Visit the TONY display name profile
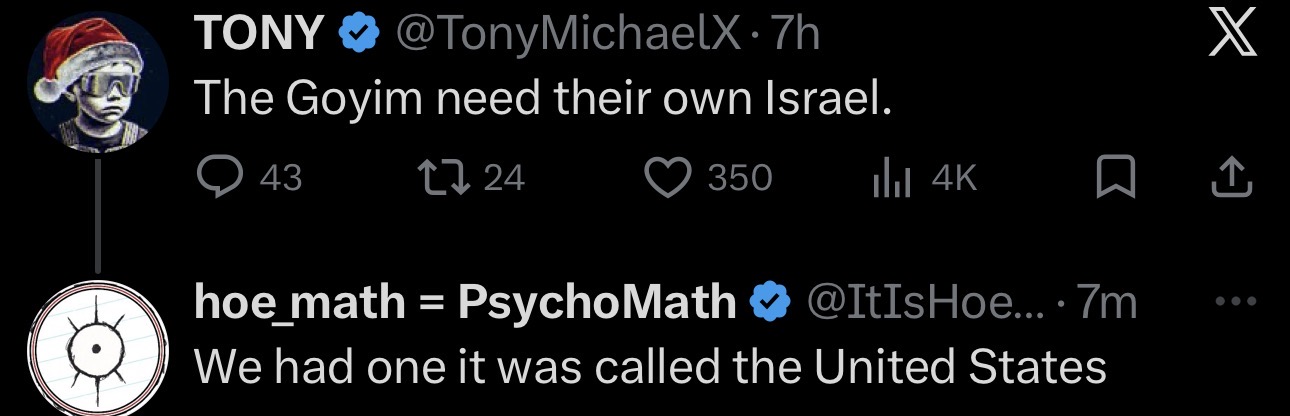 pyautogui.click(x=260, y=36)
